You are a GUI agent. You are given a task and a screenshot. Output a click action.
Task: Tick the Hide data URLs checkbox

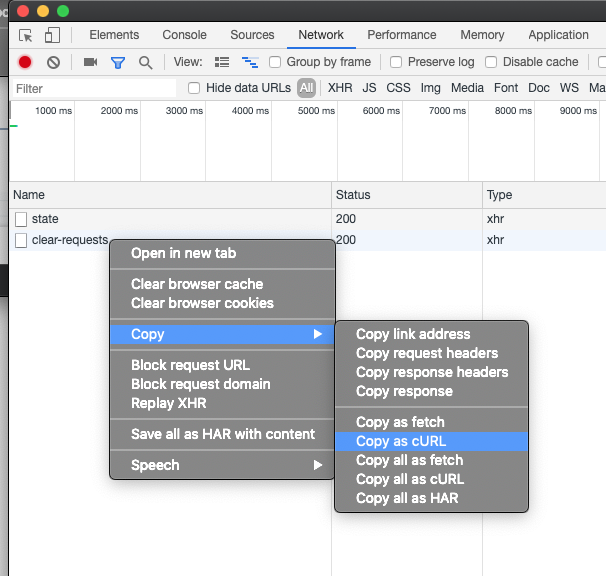click(x=194, y=88)
